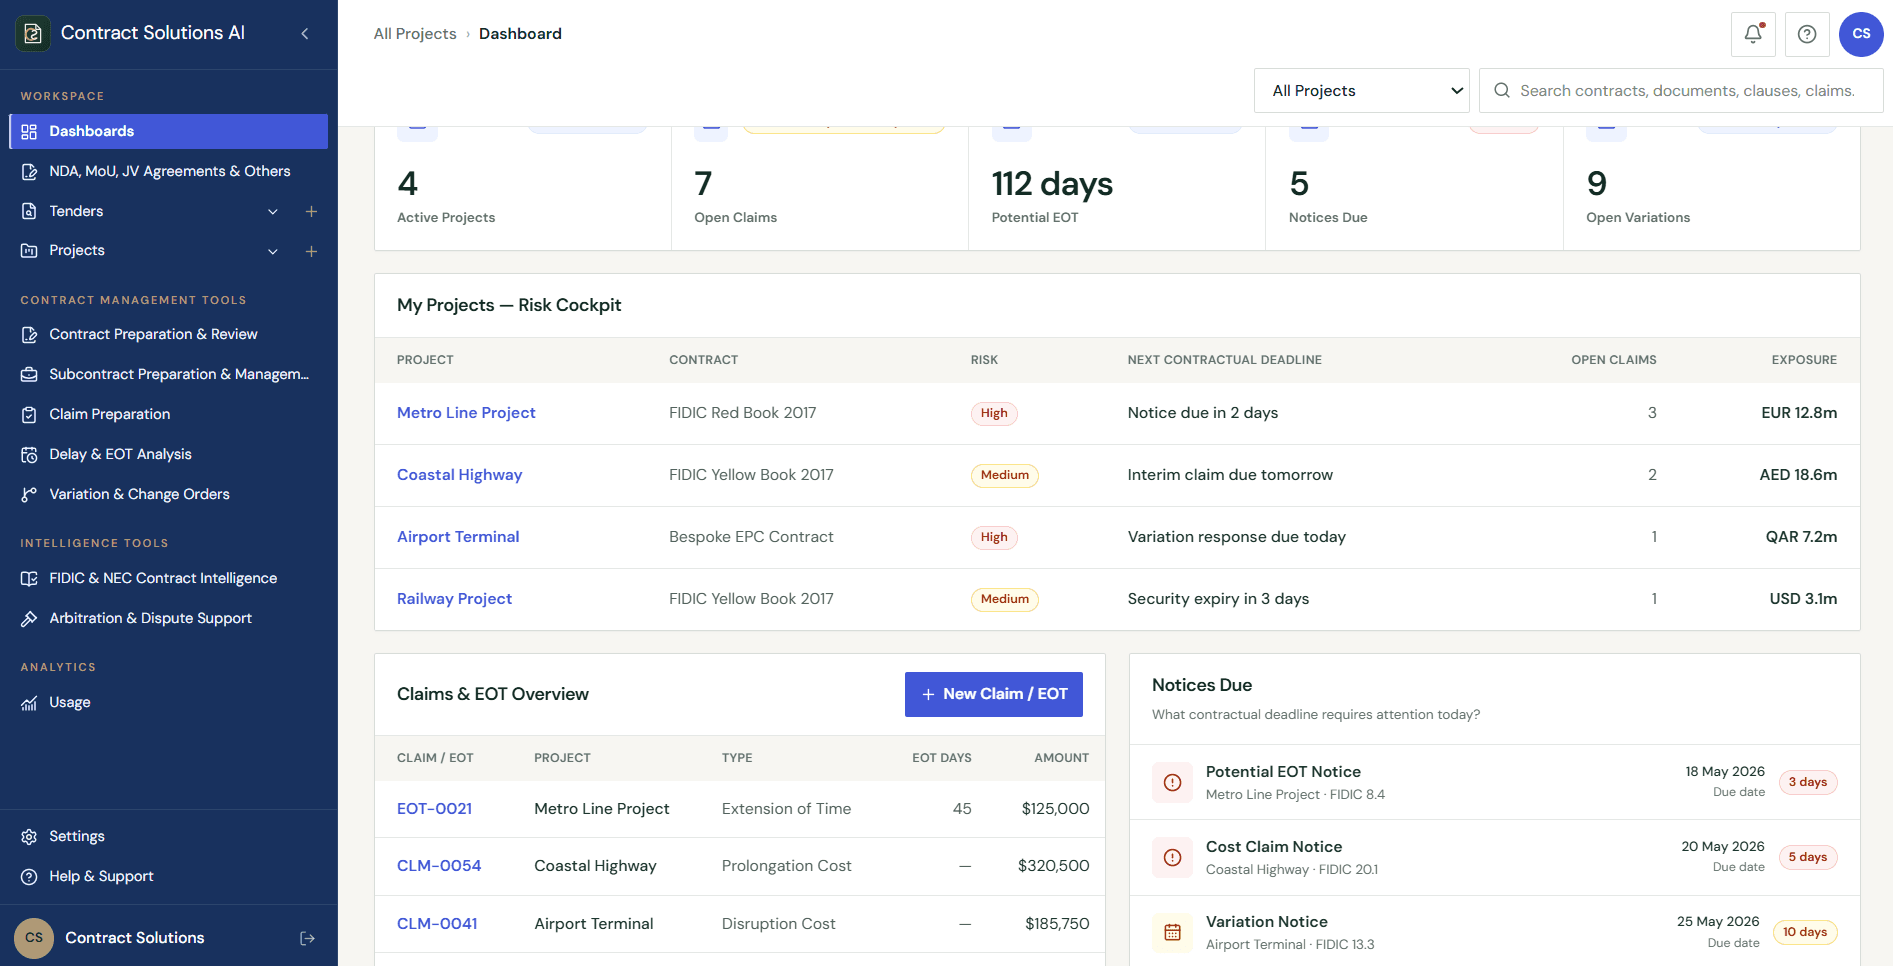Open Dashboards in the sidebar
Image resolution: width=1893 pixels, height=966 pixels.
(168, 132)
